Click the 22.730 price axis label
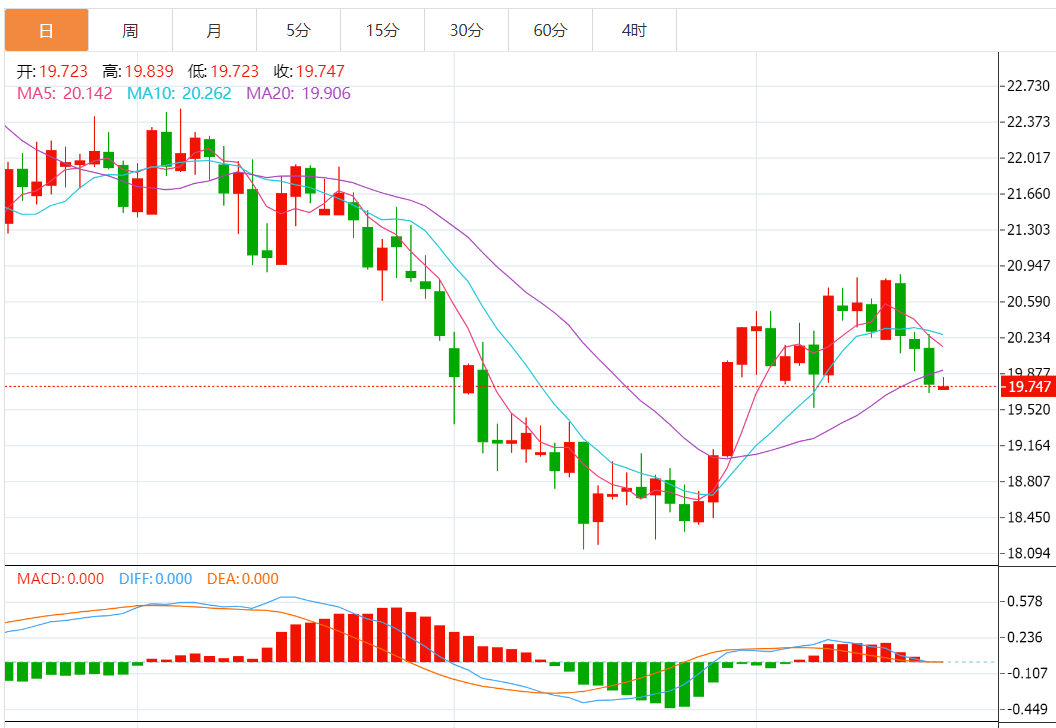The image size is (1056, 728). coord(1028,86)
